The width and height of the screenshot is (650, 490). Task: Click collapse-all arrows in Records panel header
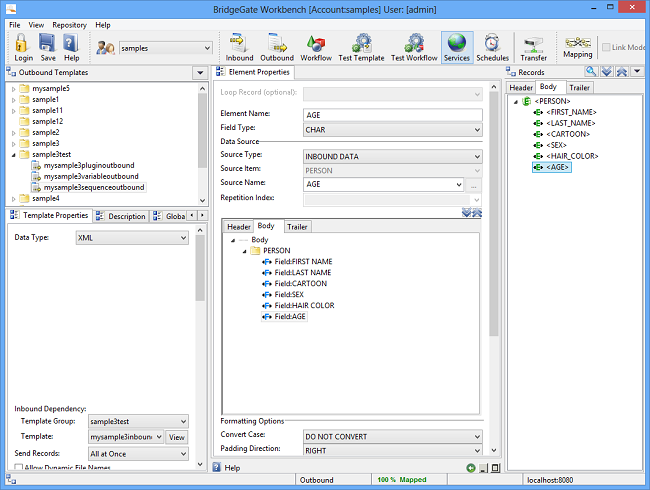point(621,72)
